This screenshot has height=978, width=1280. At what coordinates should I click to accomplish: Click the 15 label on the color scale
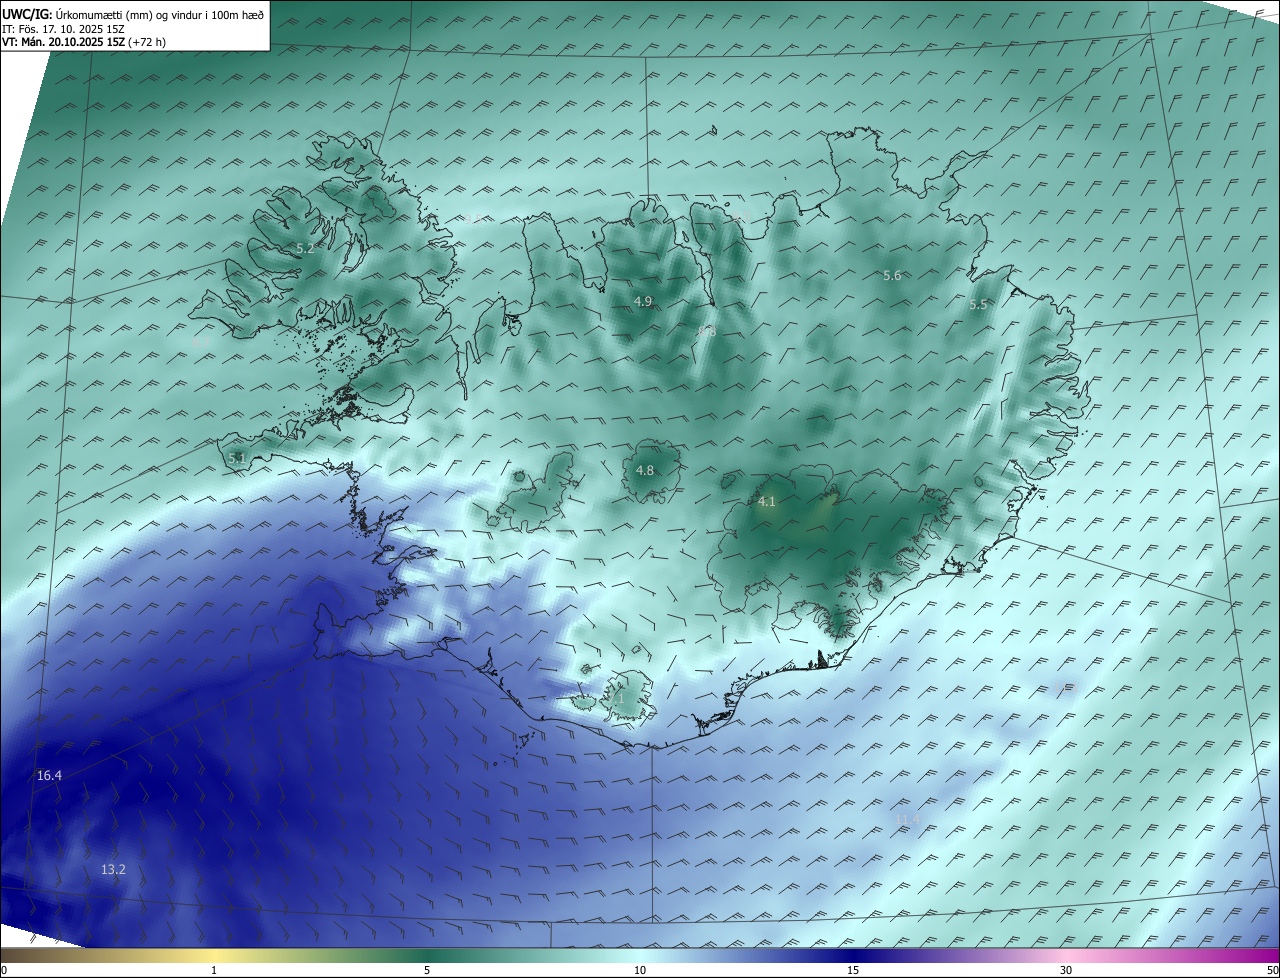tap(853, 970)
